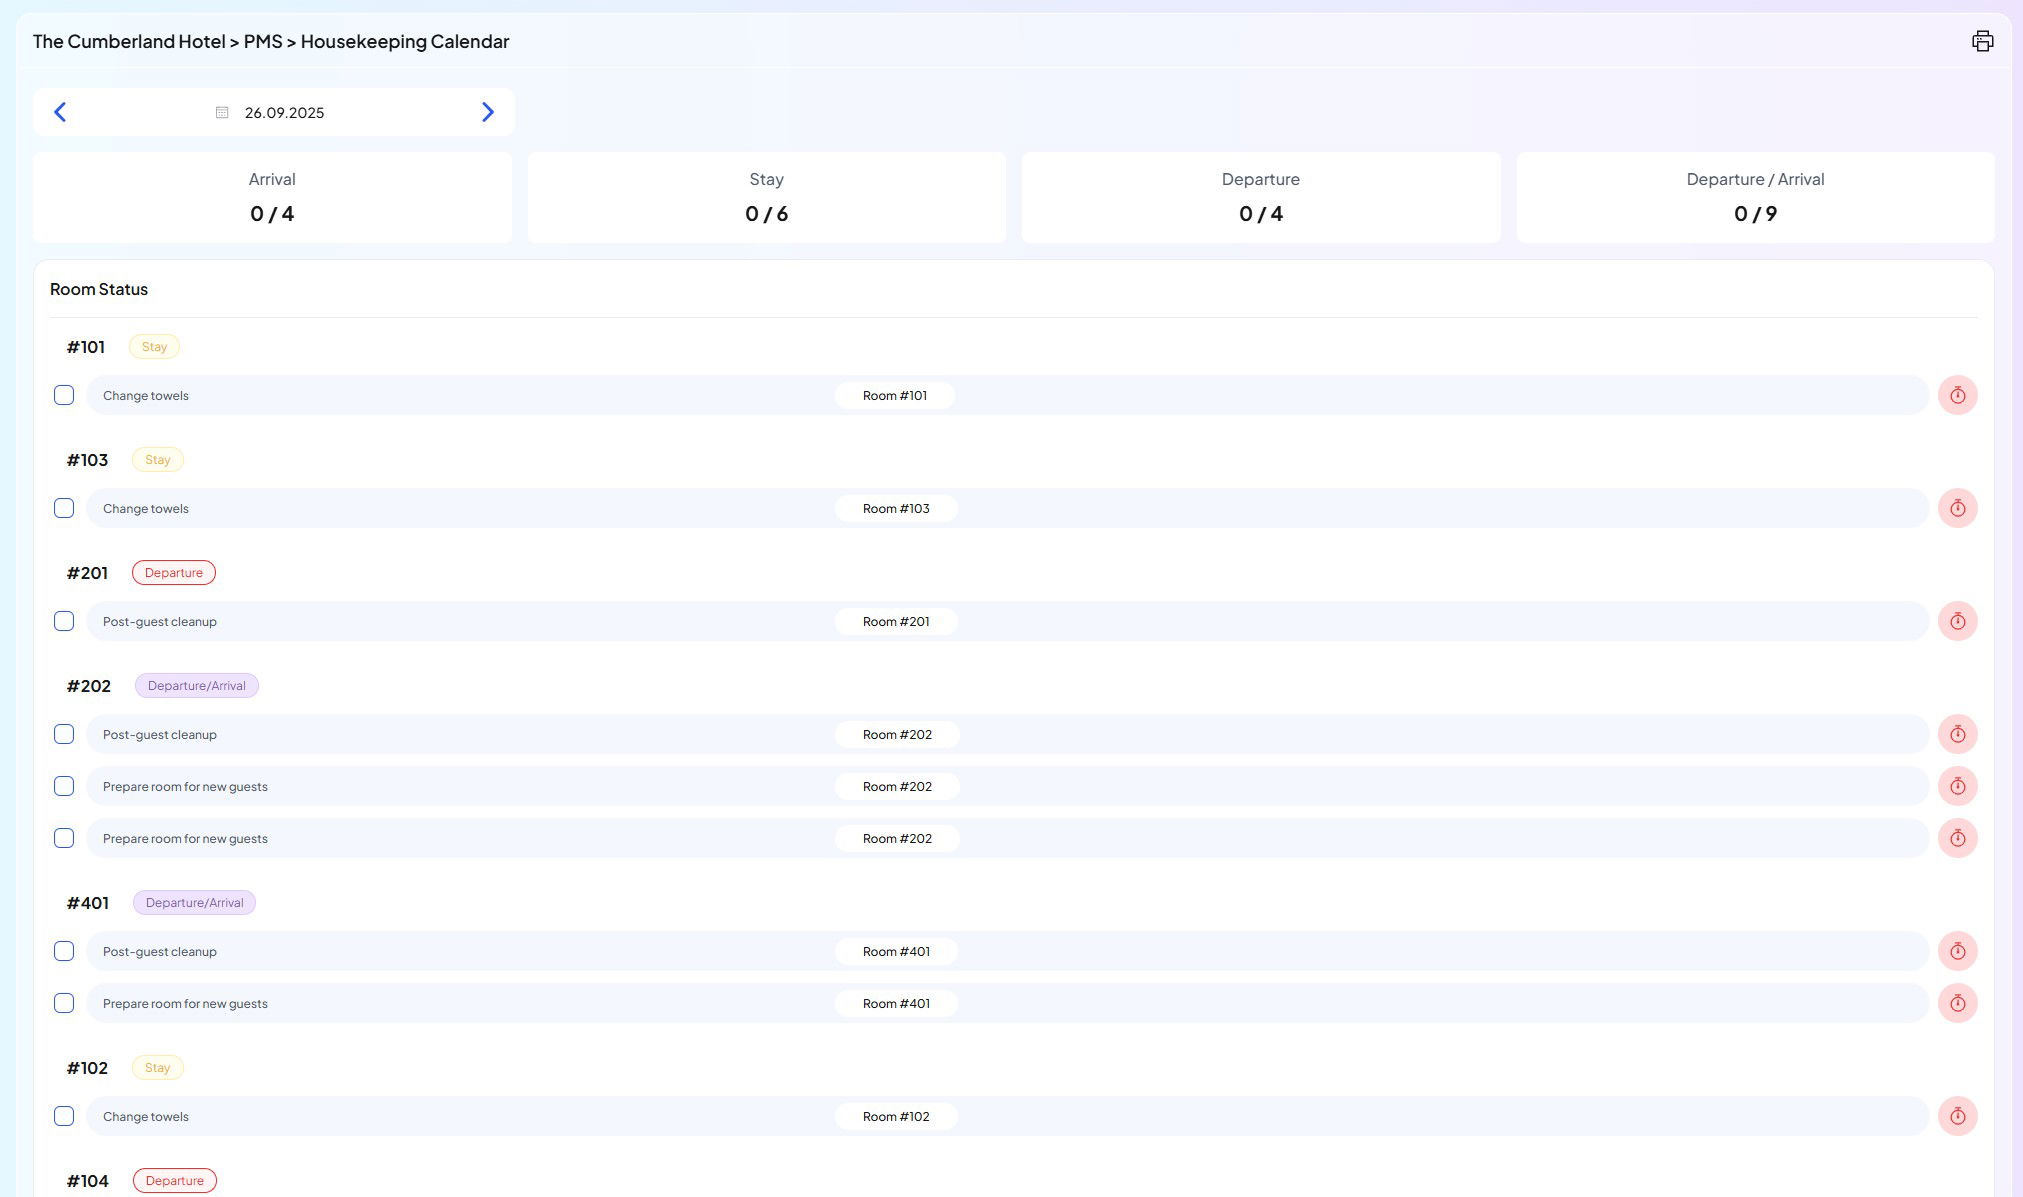Screen dimensions: 2023x1197
Task: Mark the Room #401 Prepare room task done
Action: [64, 1003]
